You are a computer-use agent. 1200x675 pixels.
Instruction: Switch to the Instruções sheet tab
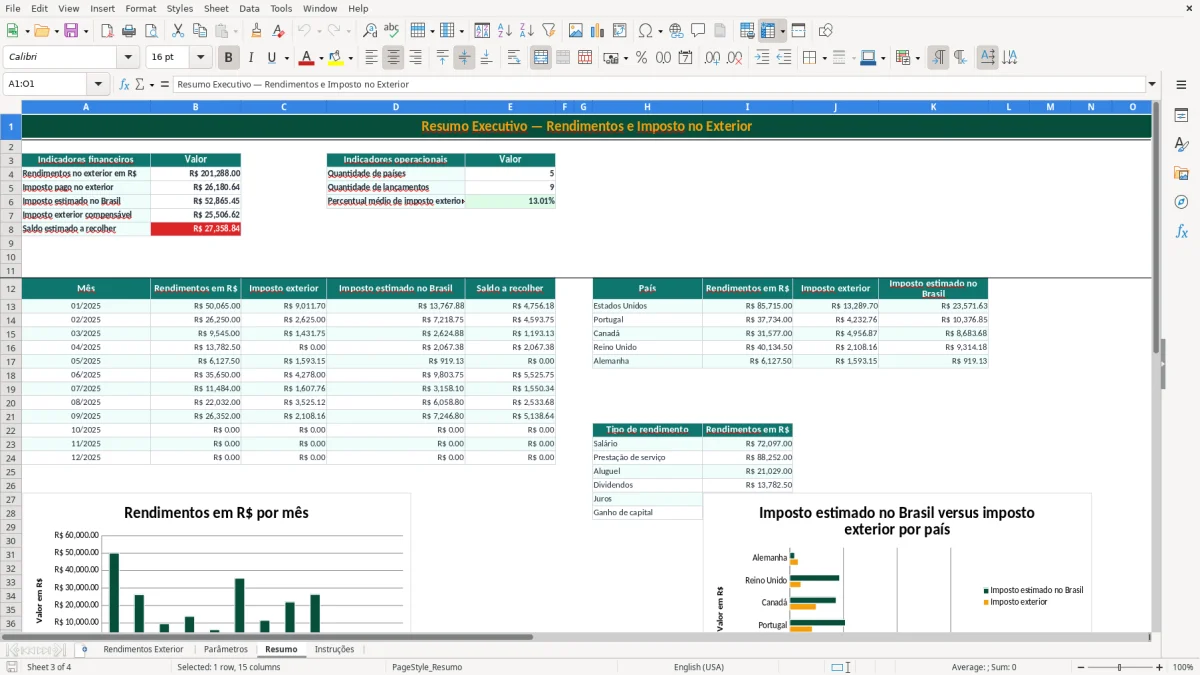335,649
